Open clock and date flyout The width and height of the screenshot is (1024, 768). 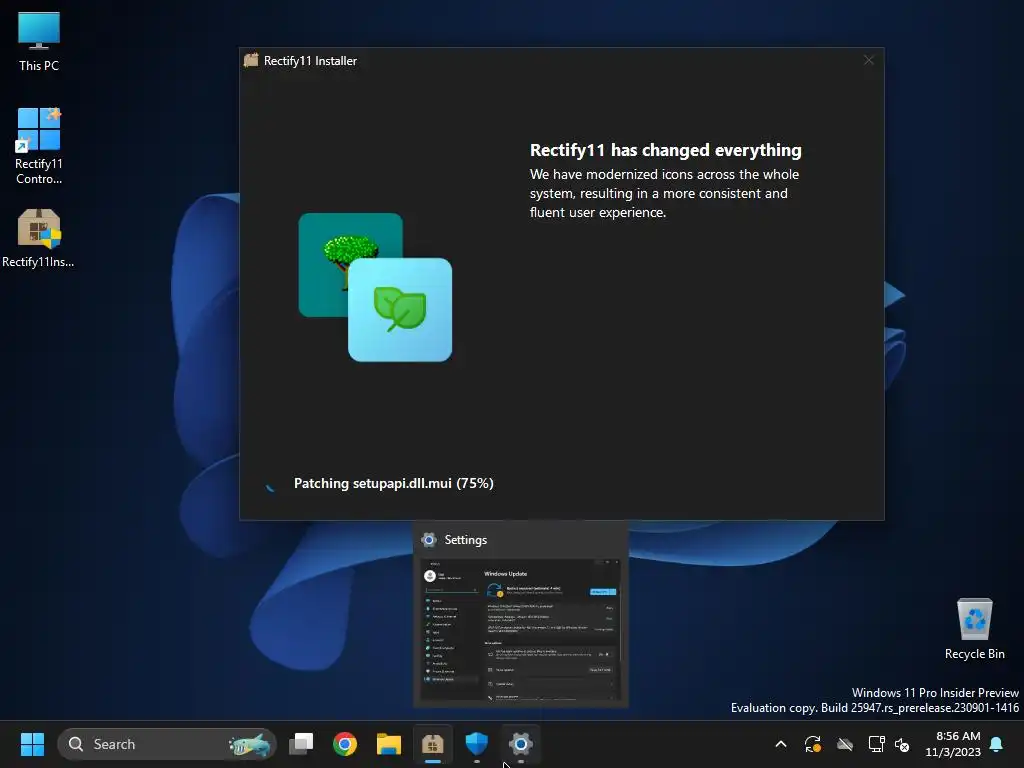[953, 744]
